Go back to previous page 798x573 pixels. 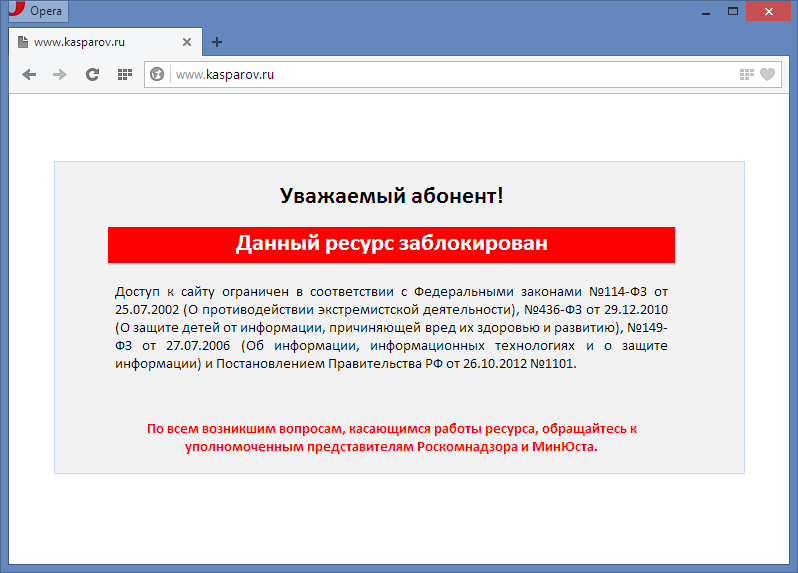tap(29, 75)
